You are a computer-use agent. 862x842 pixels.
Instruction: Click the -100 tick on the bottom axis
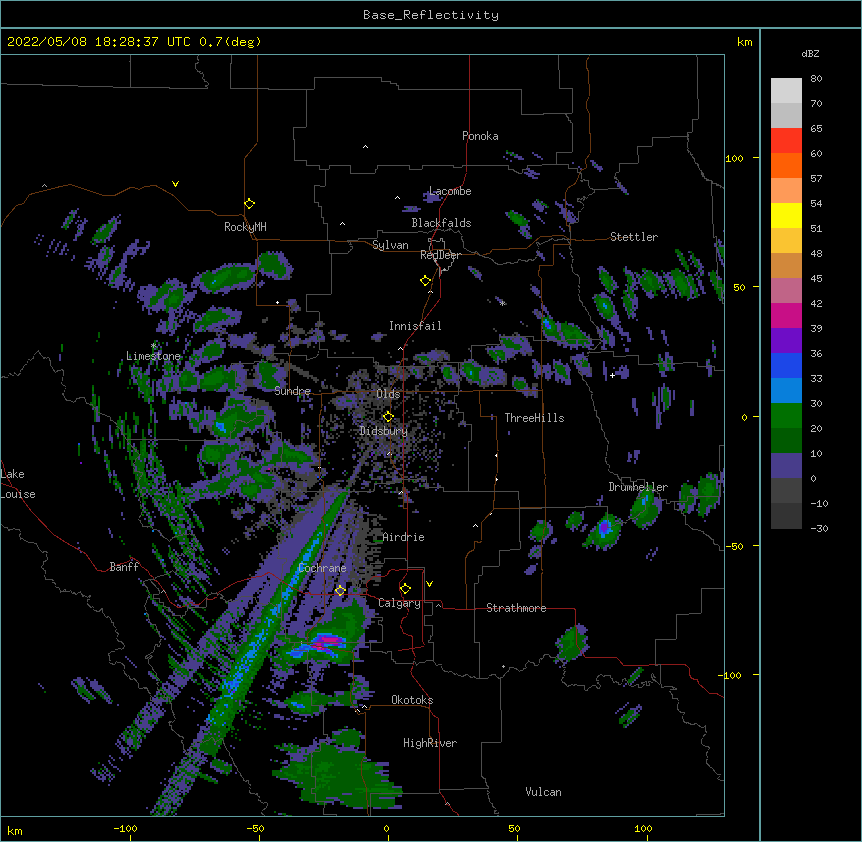pos(126,829)
